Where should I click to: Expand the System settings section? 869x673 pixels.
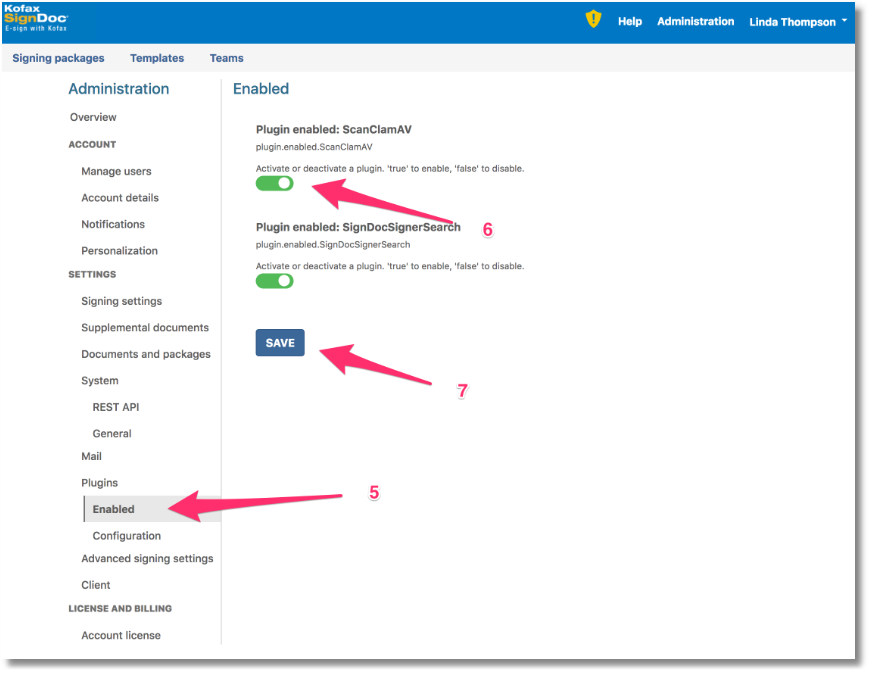pos(100,381)
